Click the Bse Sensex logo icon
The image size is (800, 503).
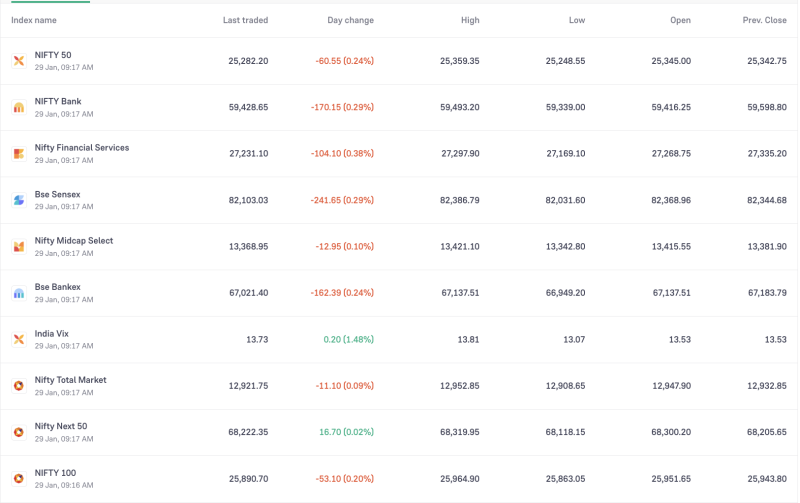[x=18, y=200]
